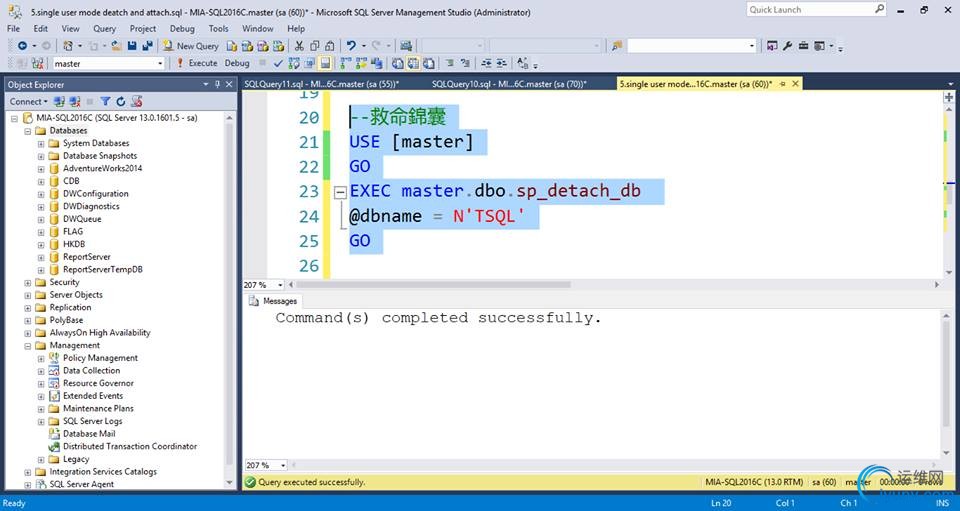Toggle Results to Grid button
Viewport: 960px width, 511px height.
click(x=414, y=63)
